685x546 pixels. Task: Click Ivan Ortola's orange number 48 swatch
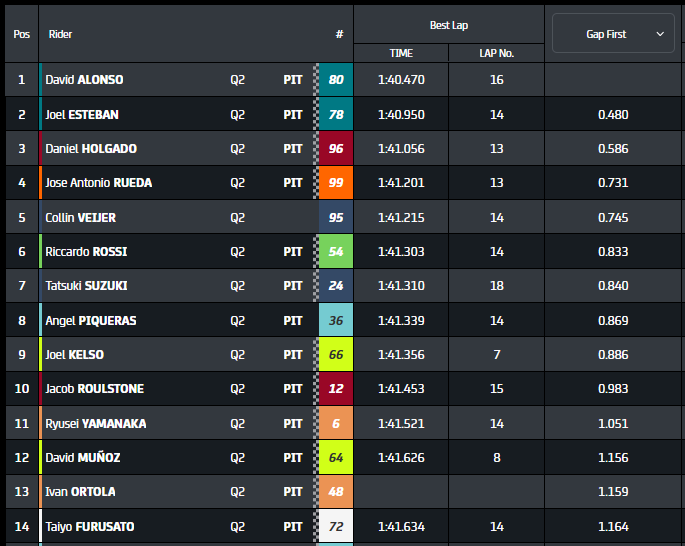coord(335,492)
